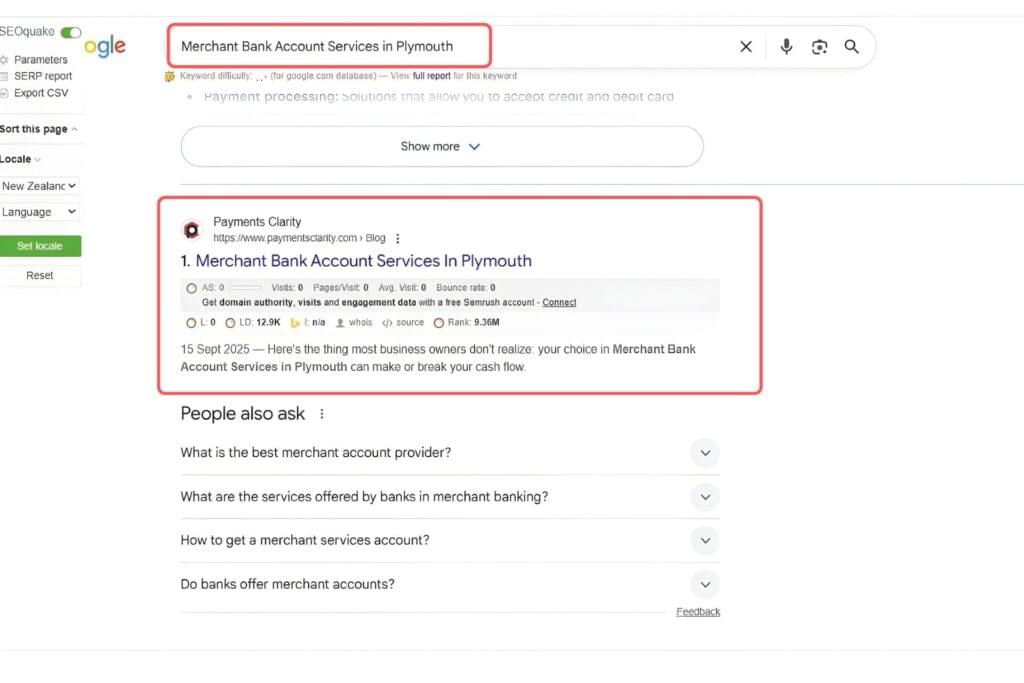Open the whois lookup link

point(354,323)
